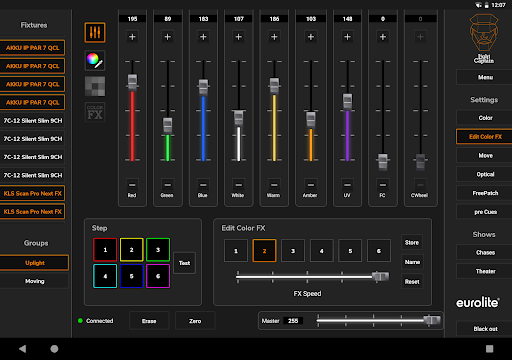Open the Menu button
The width and height of the screenshot is (512, 360).
[x=484, y=77]
